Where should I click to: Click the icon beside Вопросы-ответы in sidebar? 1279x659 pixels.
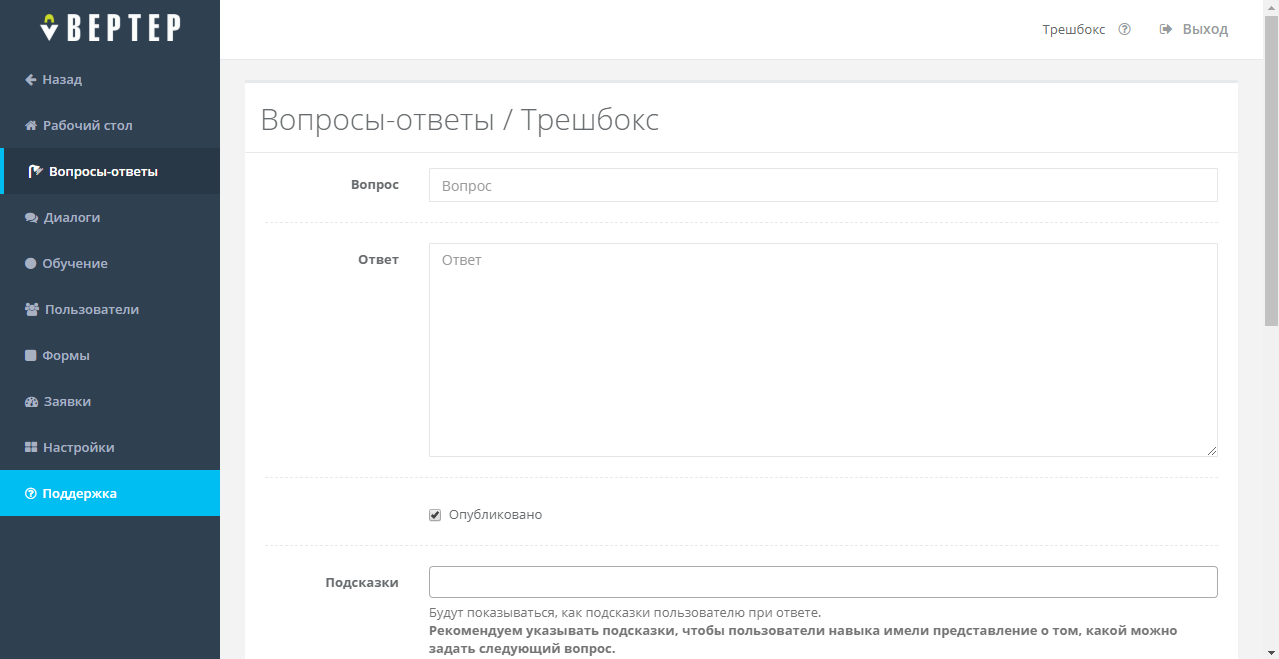tap(36, 172)
